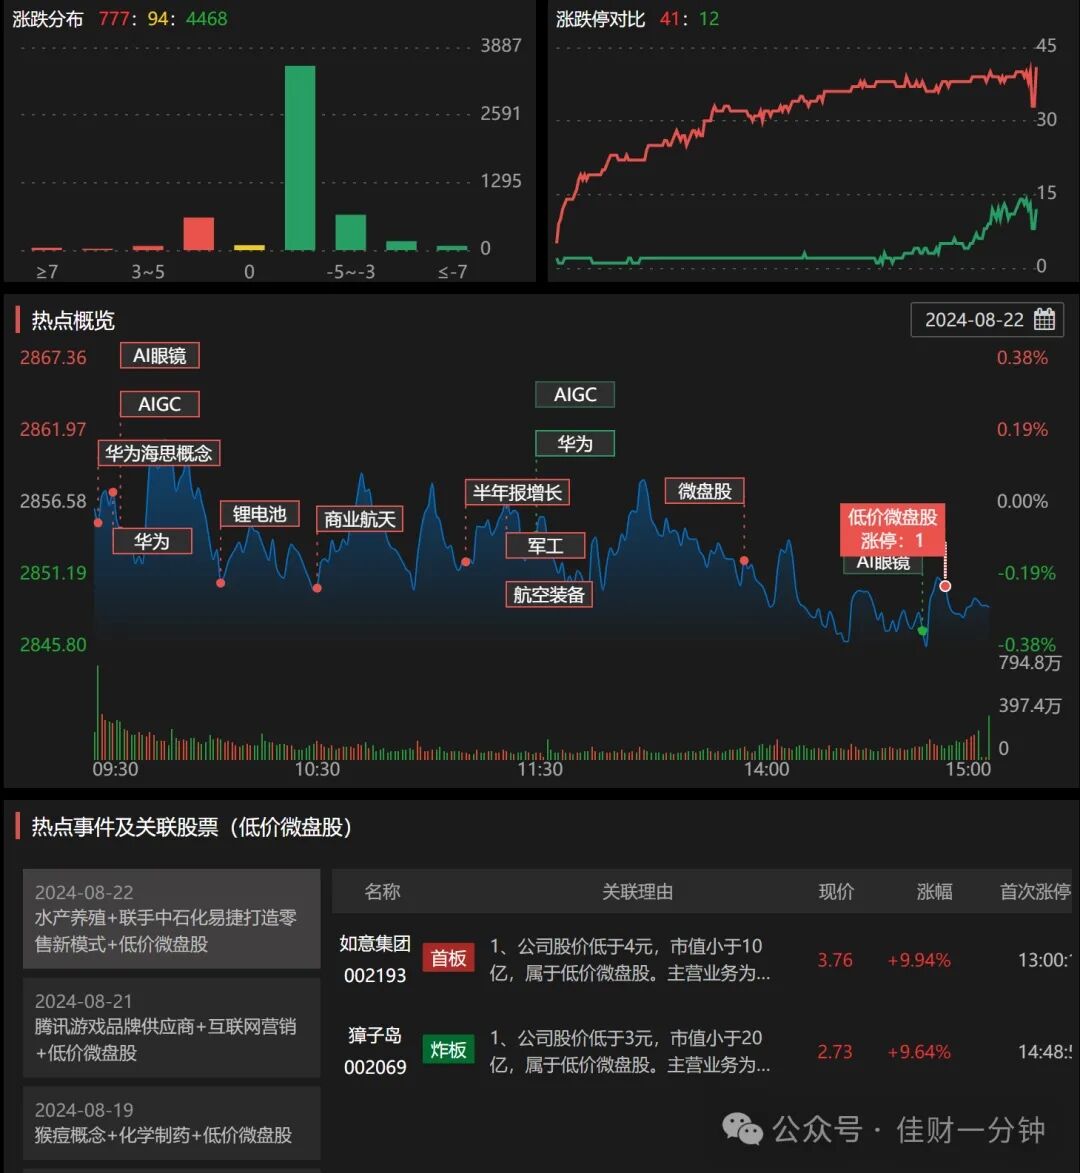Click 如意集团 price 3.76

click(x=835, y=960)
